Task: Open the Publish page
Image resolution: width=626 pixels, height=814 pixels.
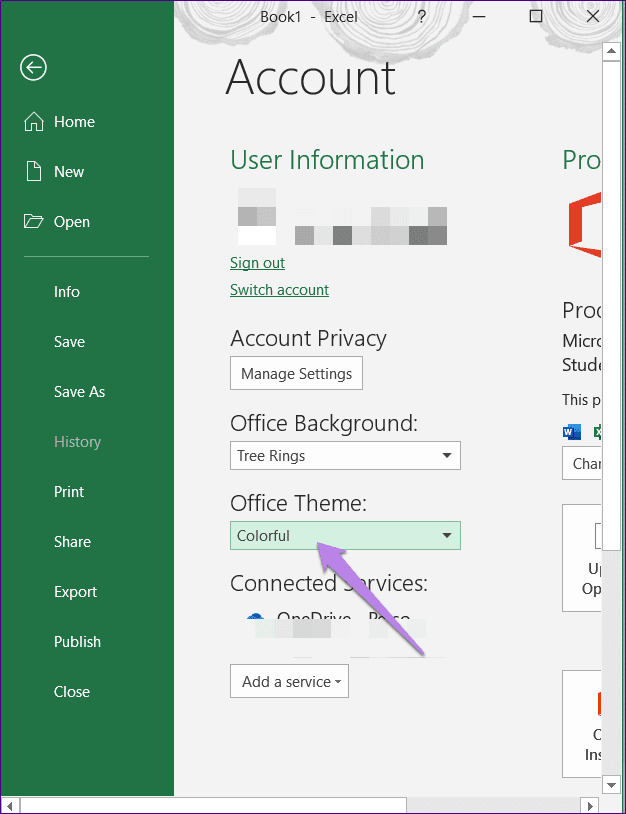Action: coord(77,642)
